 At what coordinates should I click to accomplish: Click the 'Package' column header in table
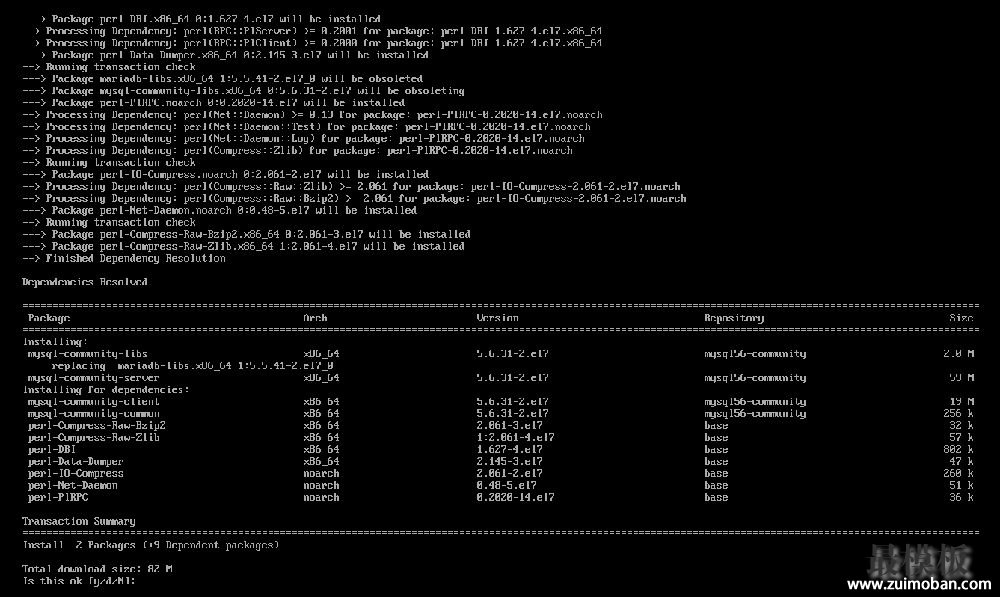pos(49,318)
